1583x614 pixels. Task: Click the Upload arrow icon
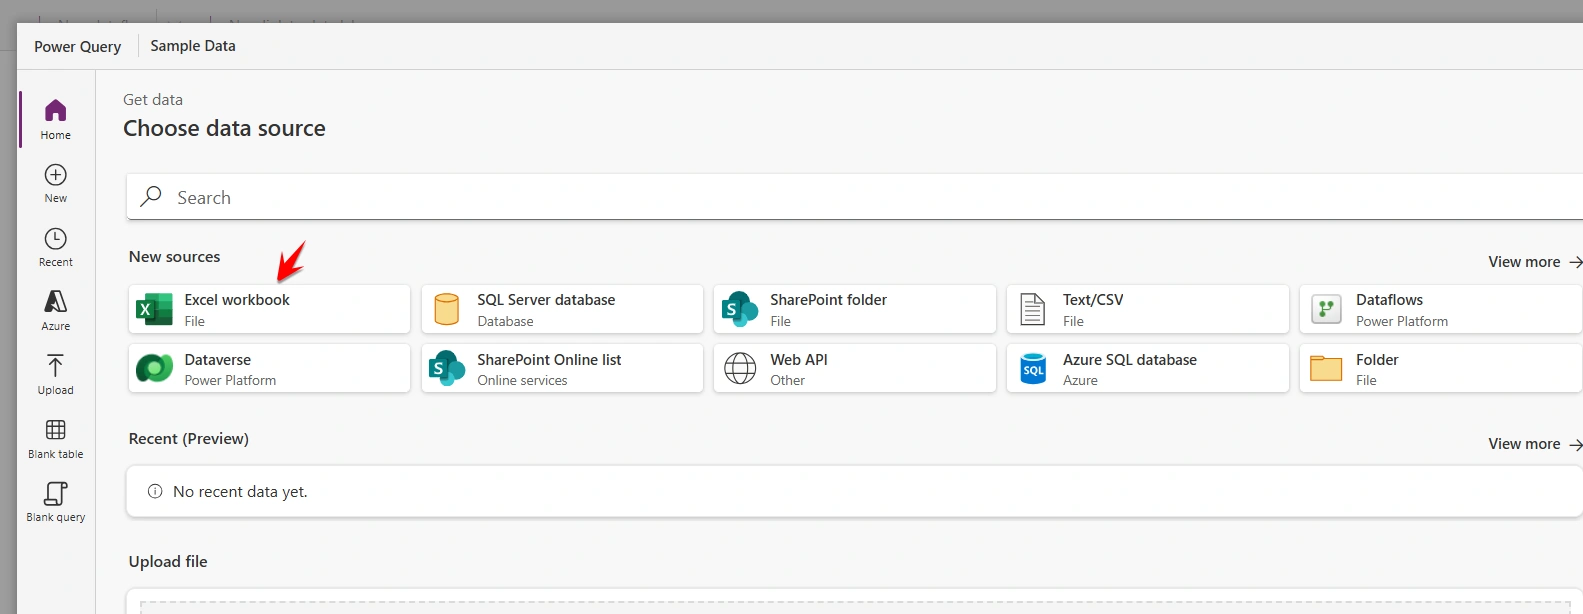coord(56,366)
